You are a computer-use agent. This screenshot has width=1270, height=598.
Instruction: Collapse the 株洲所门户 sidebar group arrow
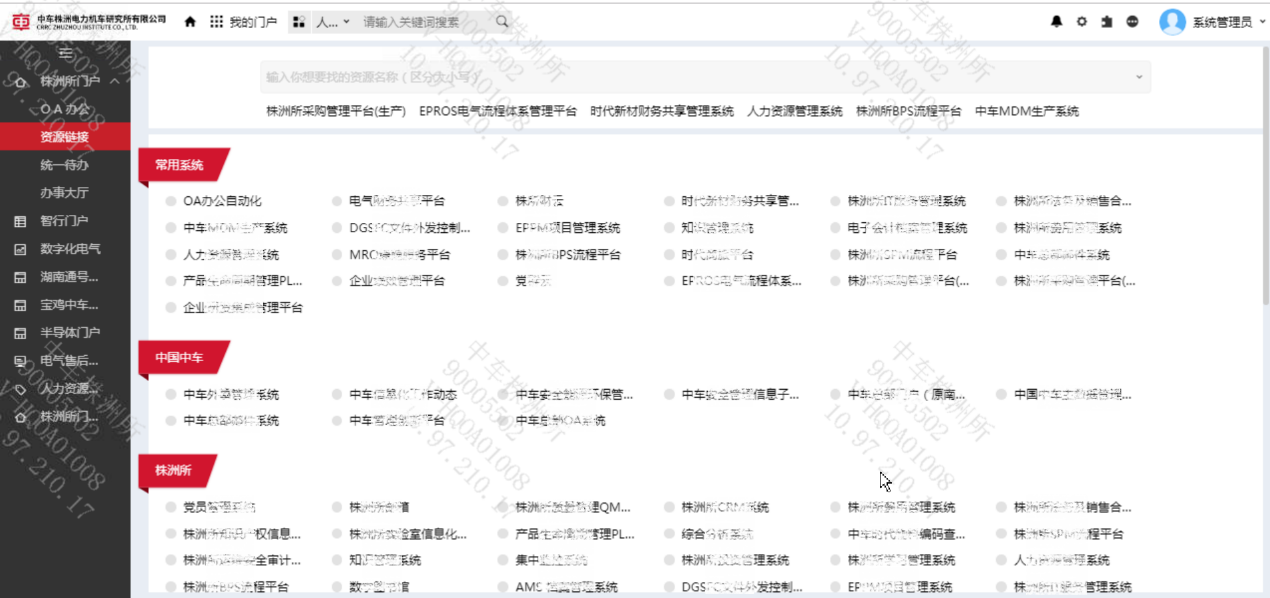click(115, 81)
